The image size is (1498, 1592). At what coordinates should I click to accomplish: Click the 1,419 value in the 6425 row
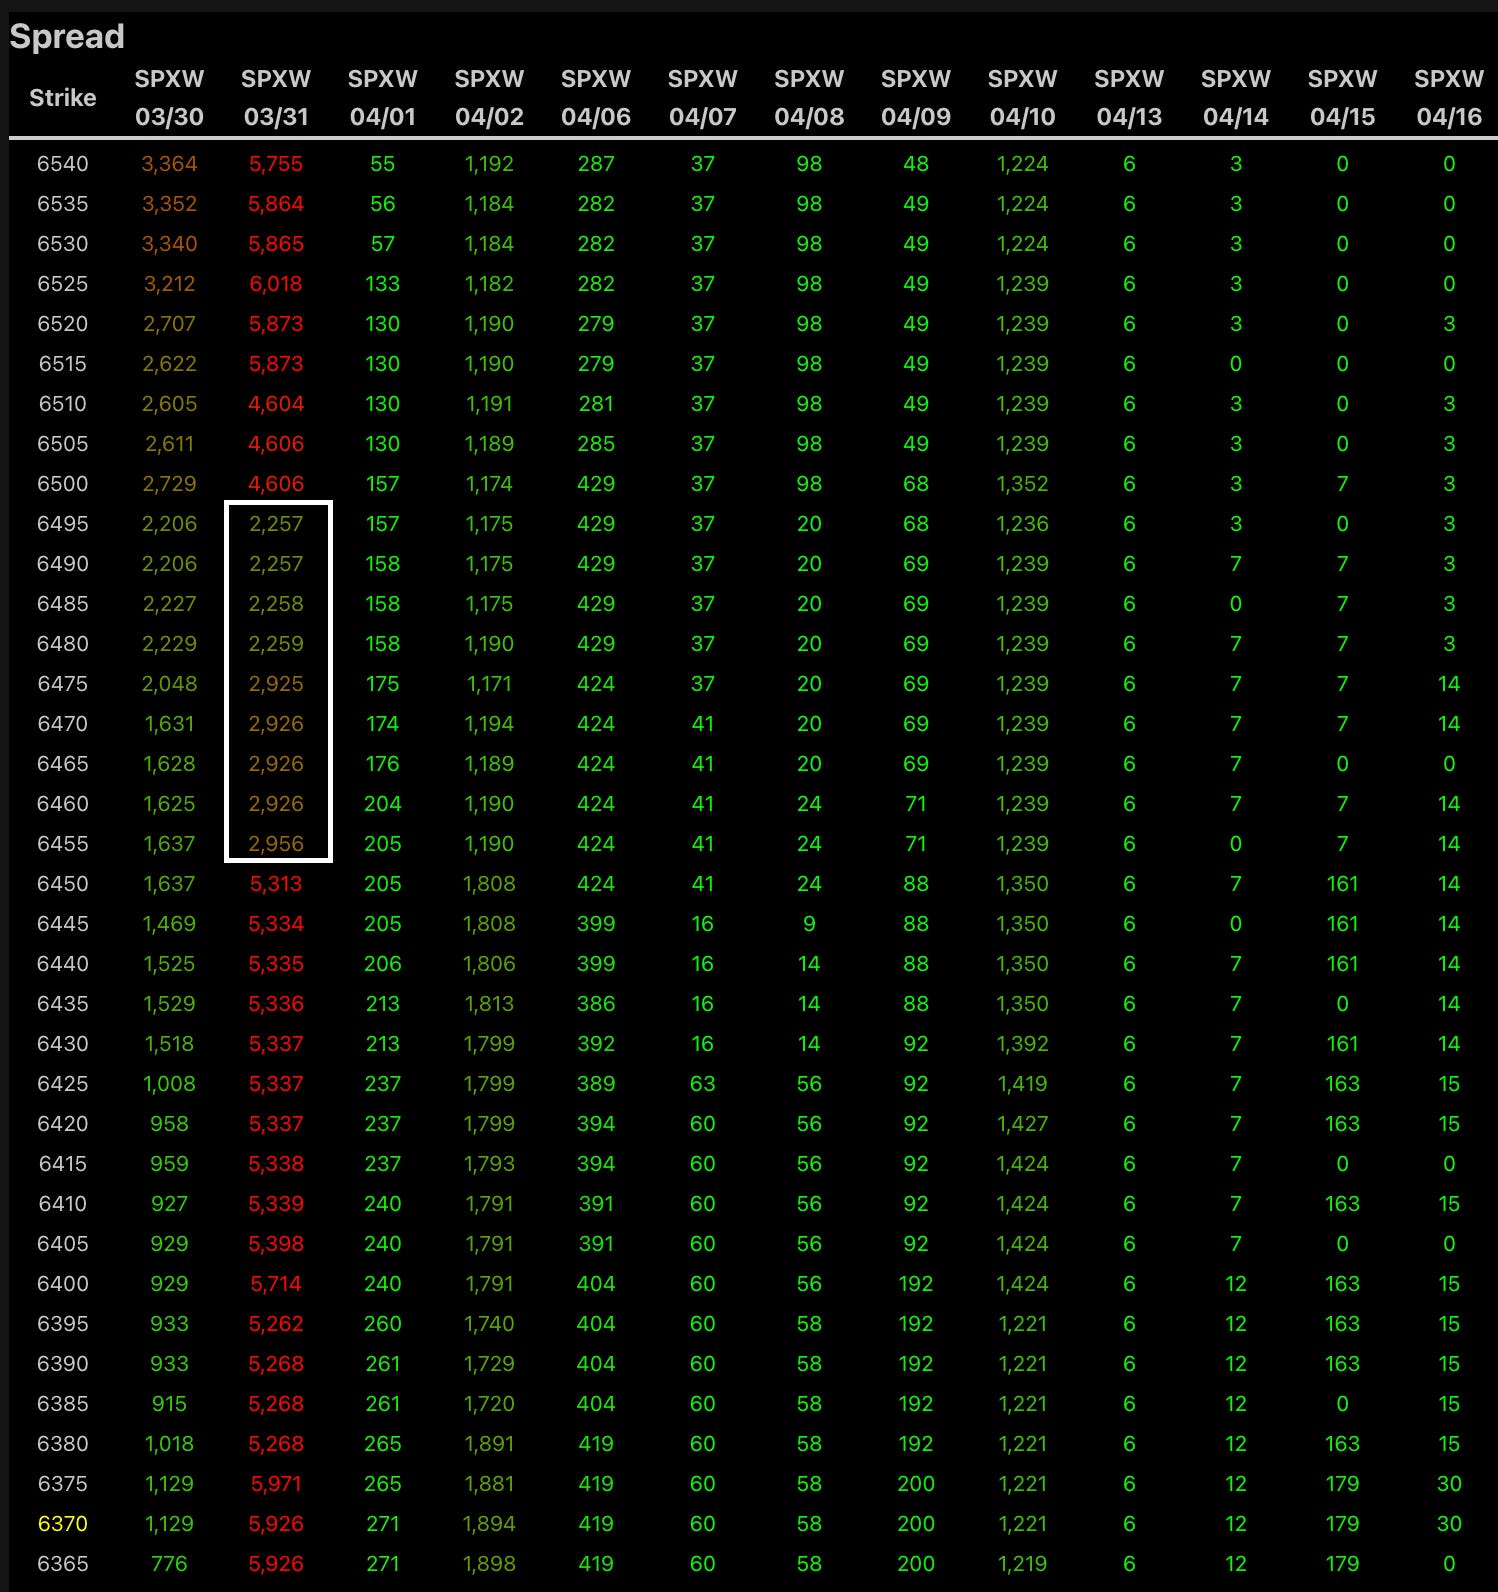[1023, 1084]
